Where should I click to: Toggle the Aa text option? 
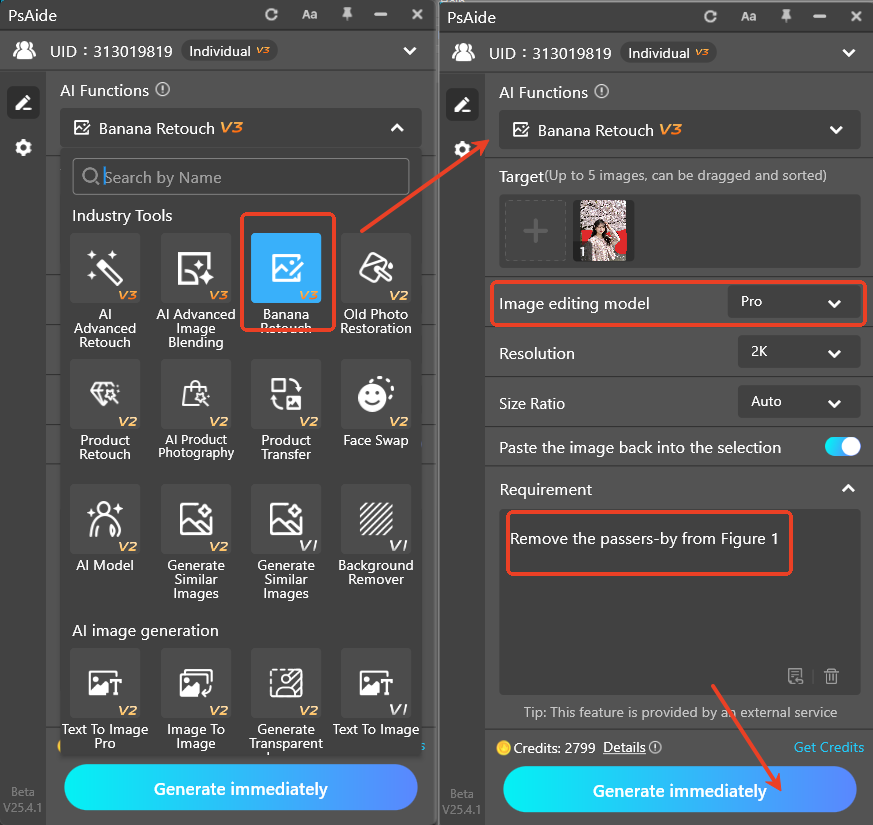(x=748, y=16)
